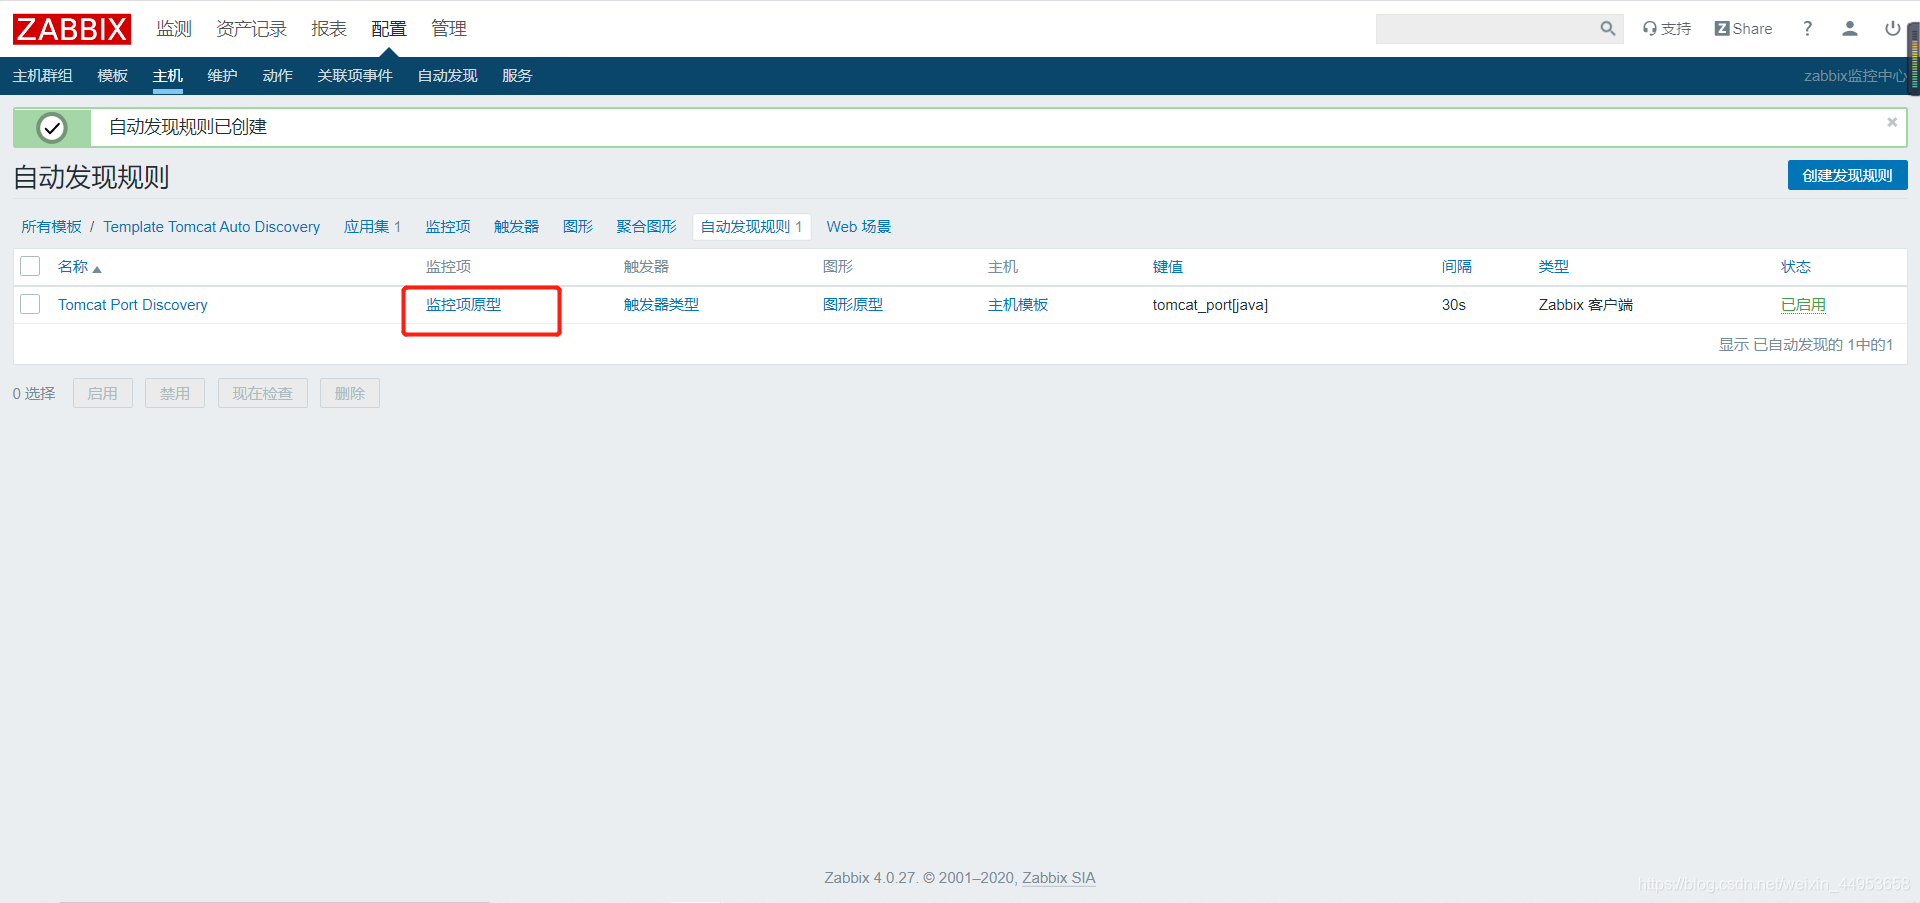This screenshot has height=903, width=1920.
Task: Go to 主机群组 submenu
Action: pyautogui.click(x=43, y=76)
